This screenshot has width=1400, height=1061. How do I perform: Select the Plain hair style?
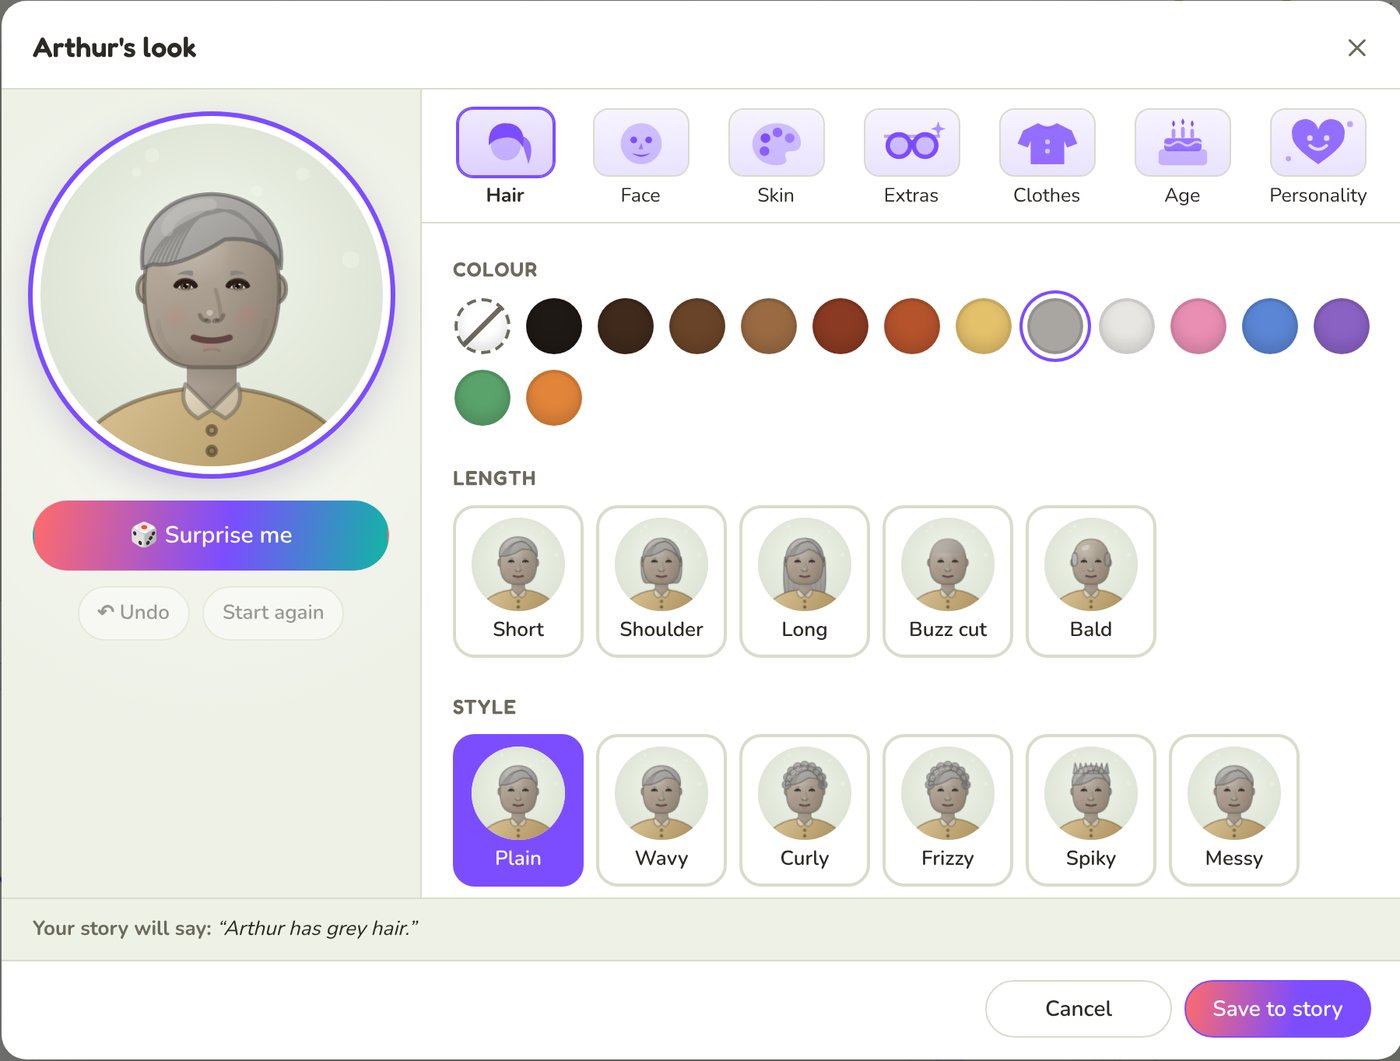point(518,810)
